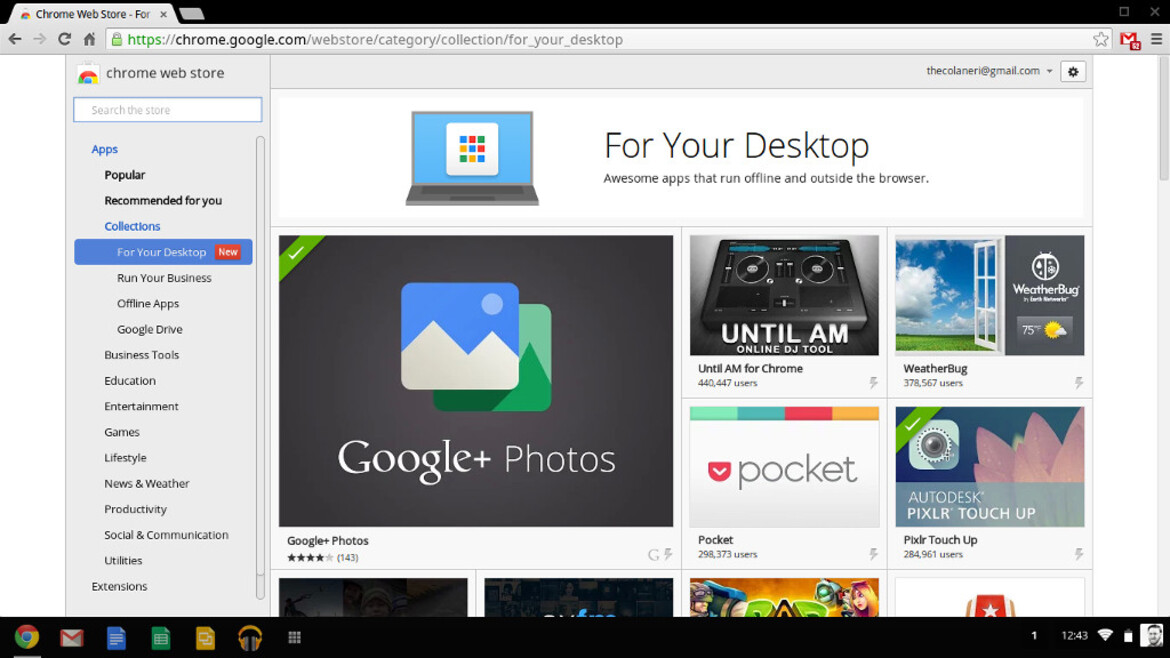This screenshot has width=1170, height=658.
Task: Open the Extensions section
Action: pos(119,586)
